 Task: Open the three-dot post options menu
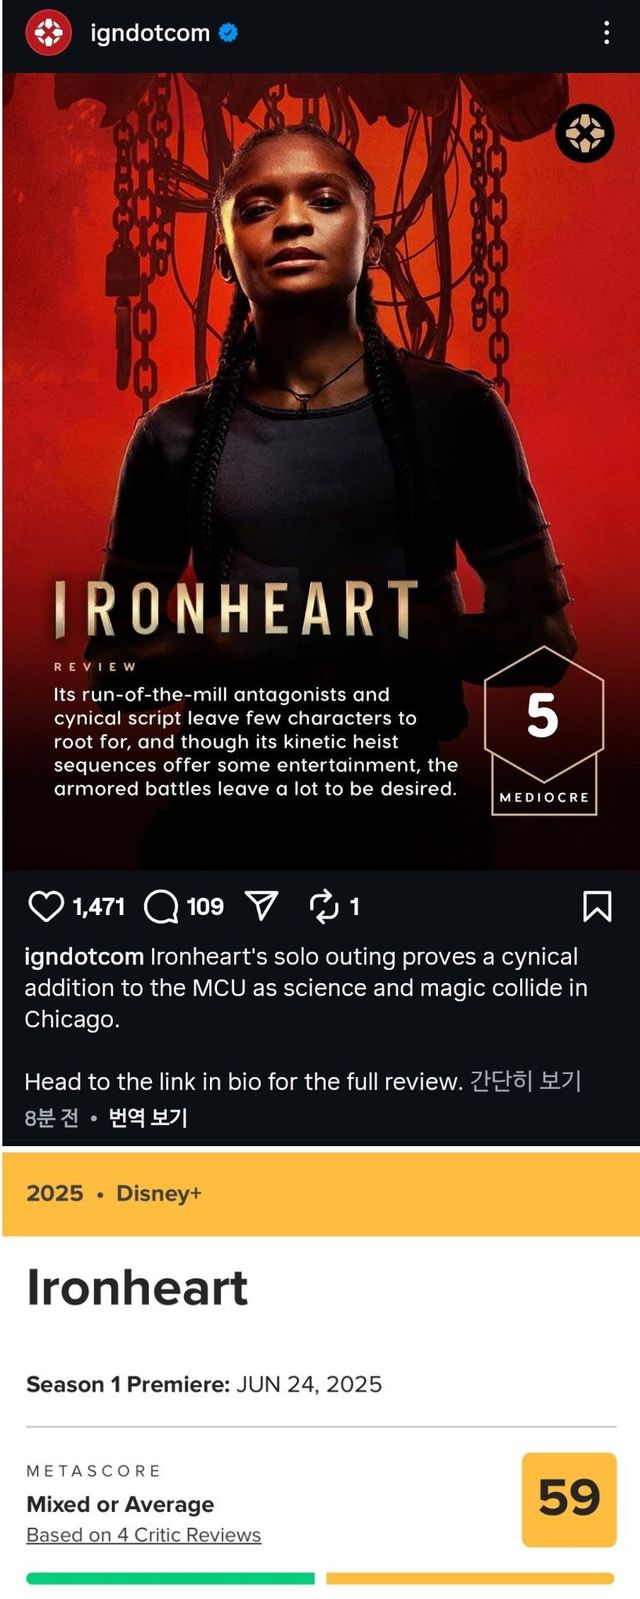[606, 33]
